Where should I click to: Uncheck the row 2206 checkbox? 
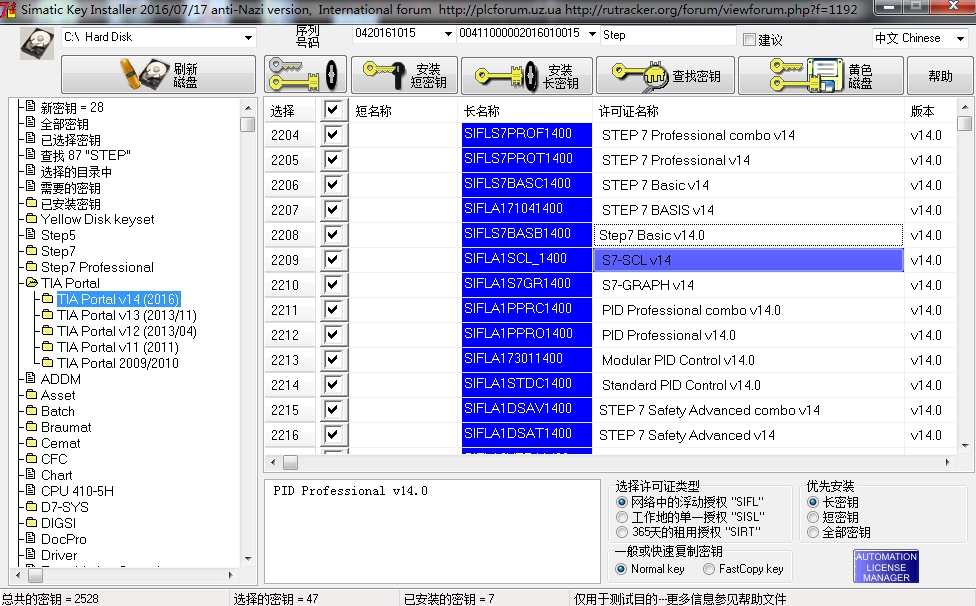click(x=333, y=184)
